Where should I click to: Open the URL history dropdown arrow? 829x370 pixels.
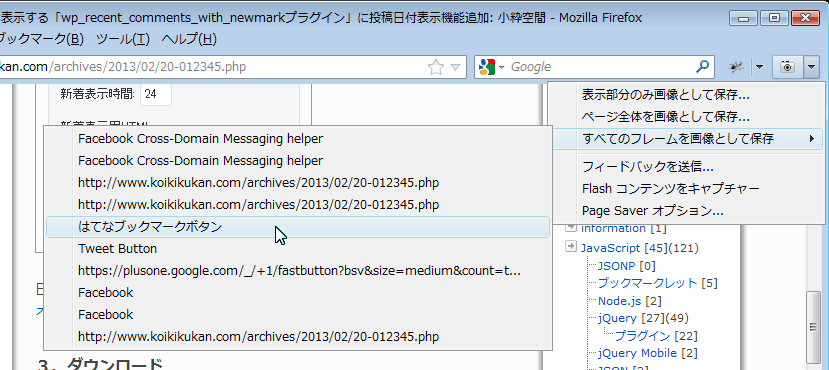pos(455,67)
